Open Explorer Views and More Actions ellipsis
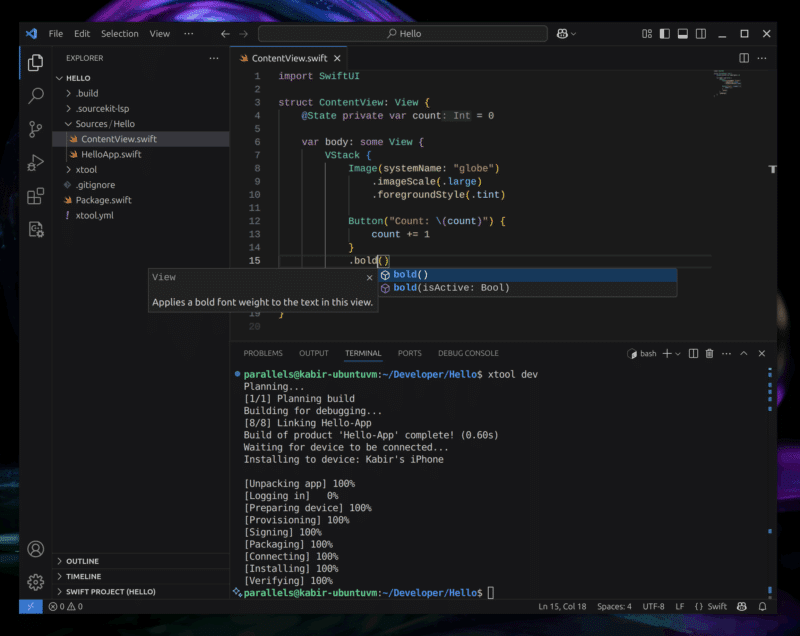Image resolution: width=800 pixels, height=636 pixels. pyautogui.click(x=214, y=58)
